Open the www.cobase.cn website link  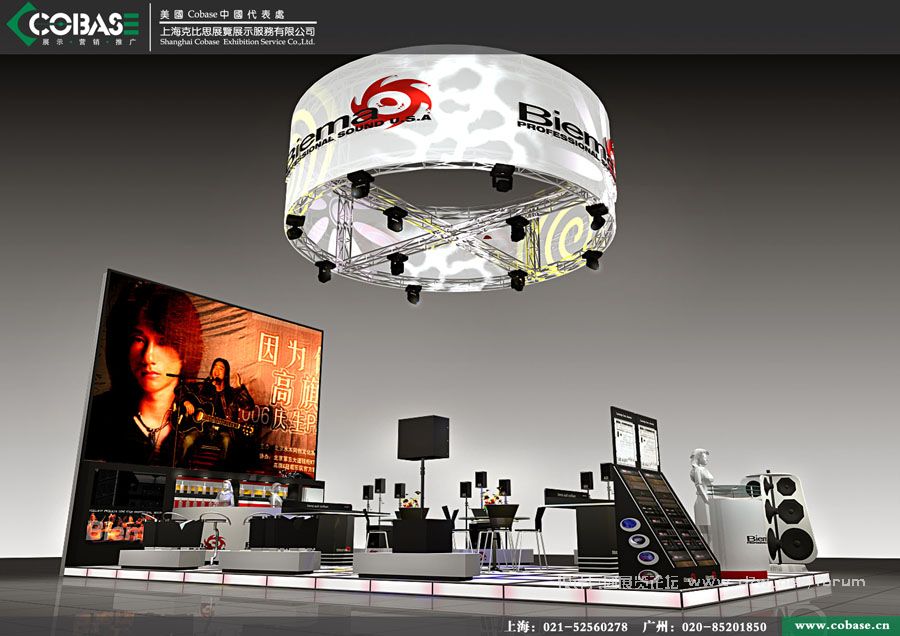(x=842, y=626)
